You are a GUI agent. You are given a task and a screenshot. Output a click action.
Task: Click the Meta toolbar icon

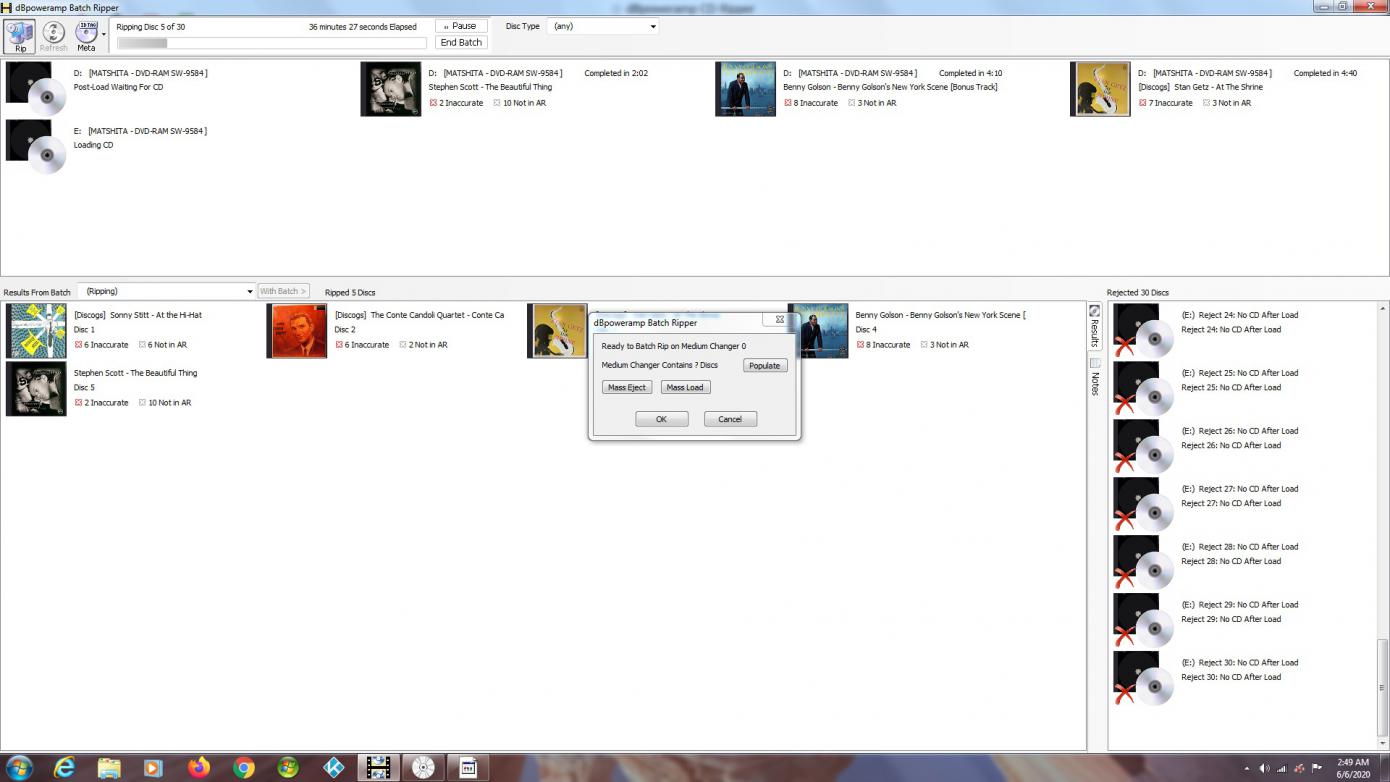86,35
